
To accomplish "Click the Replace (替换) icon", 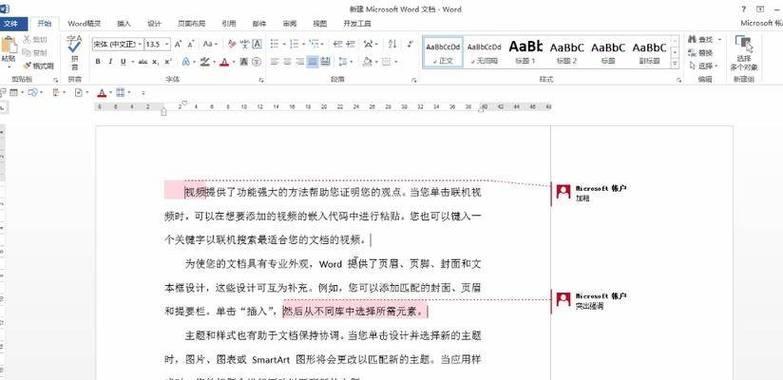I will (692, 52).
